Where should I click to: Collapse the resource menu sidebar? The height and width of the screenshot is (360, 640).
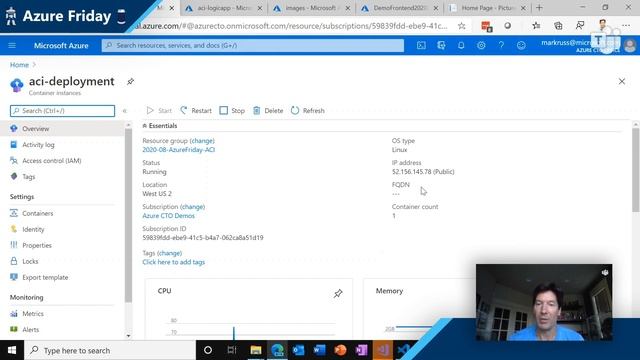pyautogui.click(x=124, y=111)
